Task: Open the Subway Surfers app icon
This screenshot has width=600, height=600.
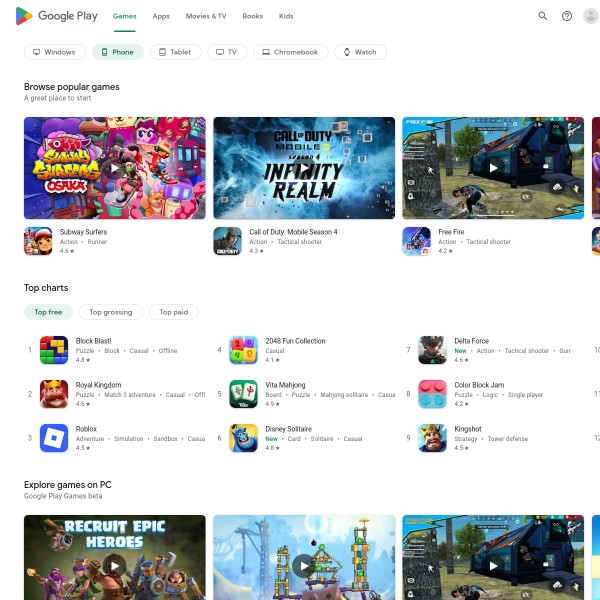Action: (38, 241)
